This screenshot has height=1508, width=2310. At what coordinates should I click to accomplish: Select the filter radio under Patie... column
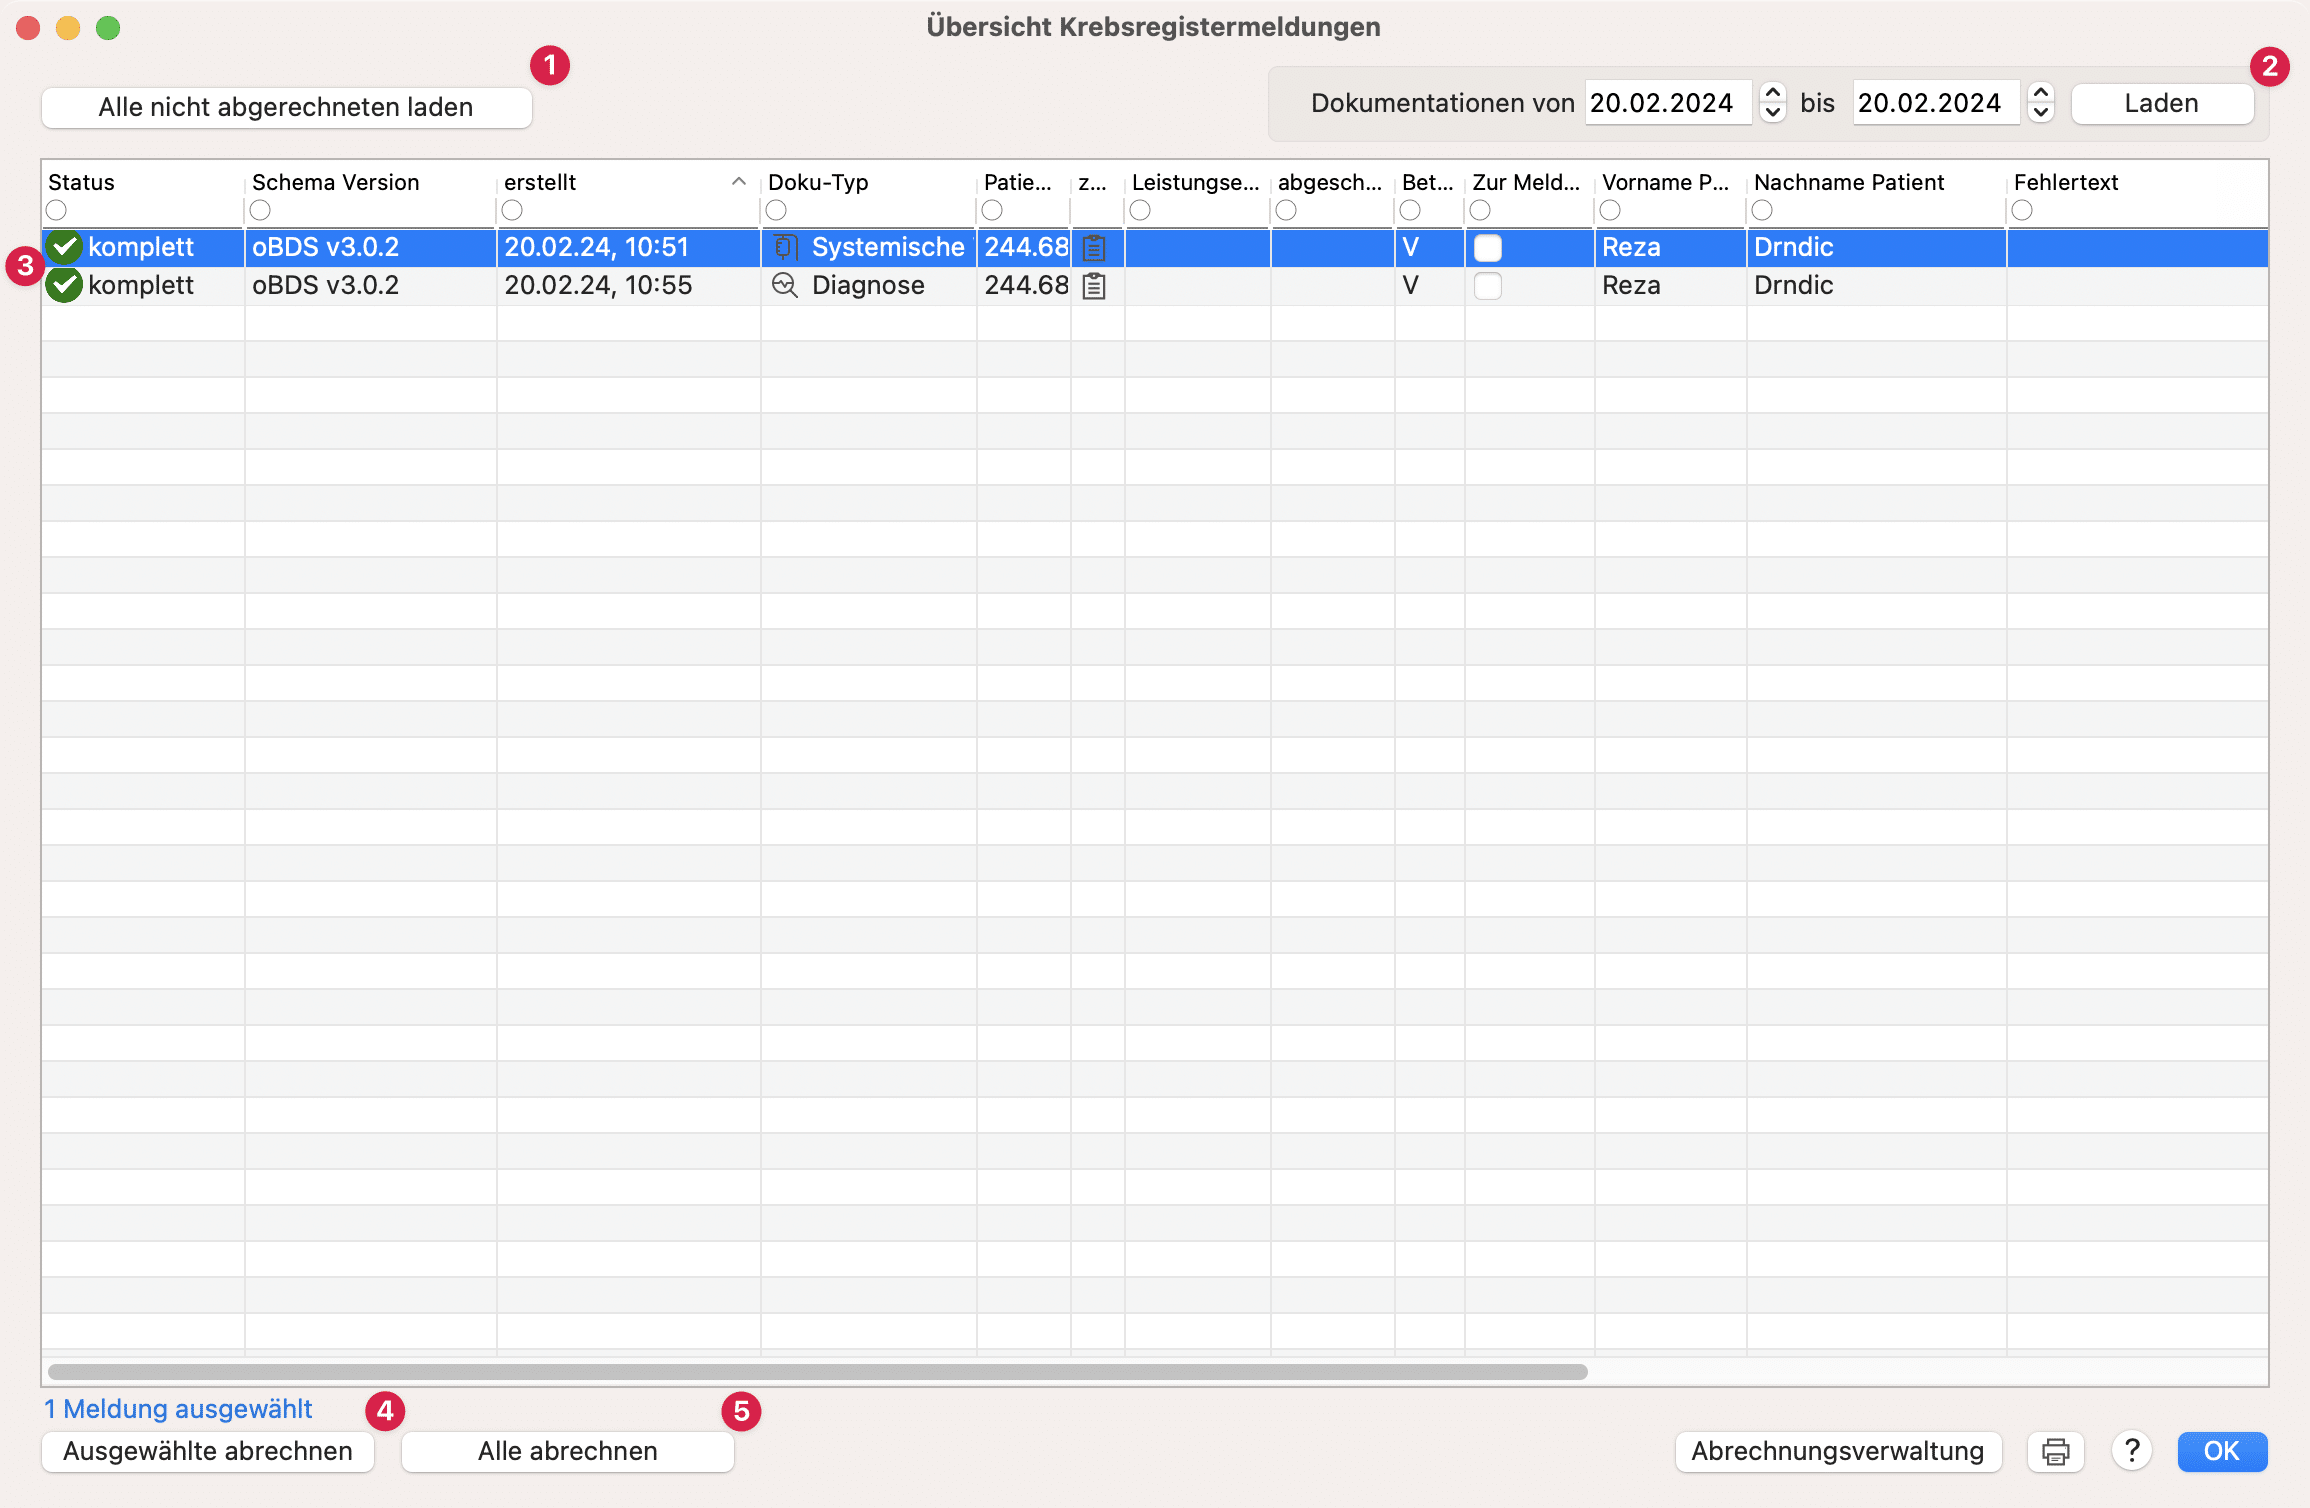pos(992,210)
